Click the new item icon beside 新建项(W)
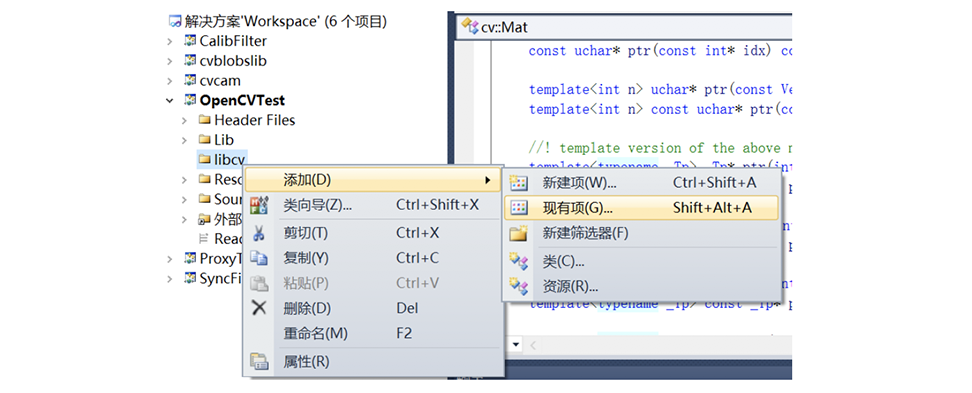Screen dimensions: 972x393 (x=518, y=183)
